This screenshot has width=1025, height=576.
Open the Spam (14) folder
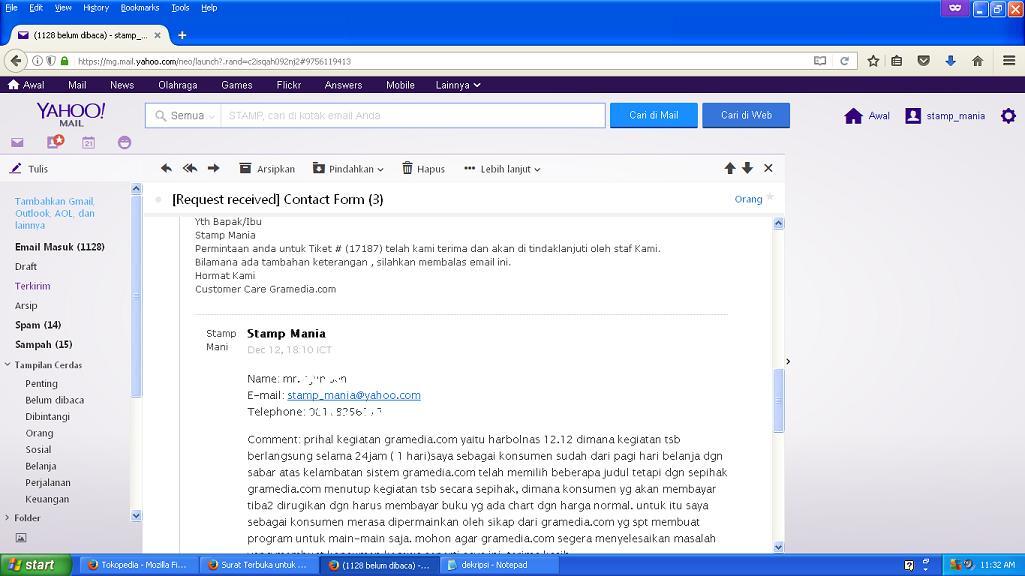click(x=38, y=325)
